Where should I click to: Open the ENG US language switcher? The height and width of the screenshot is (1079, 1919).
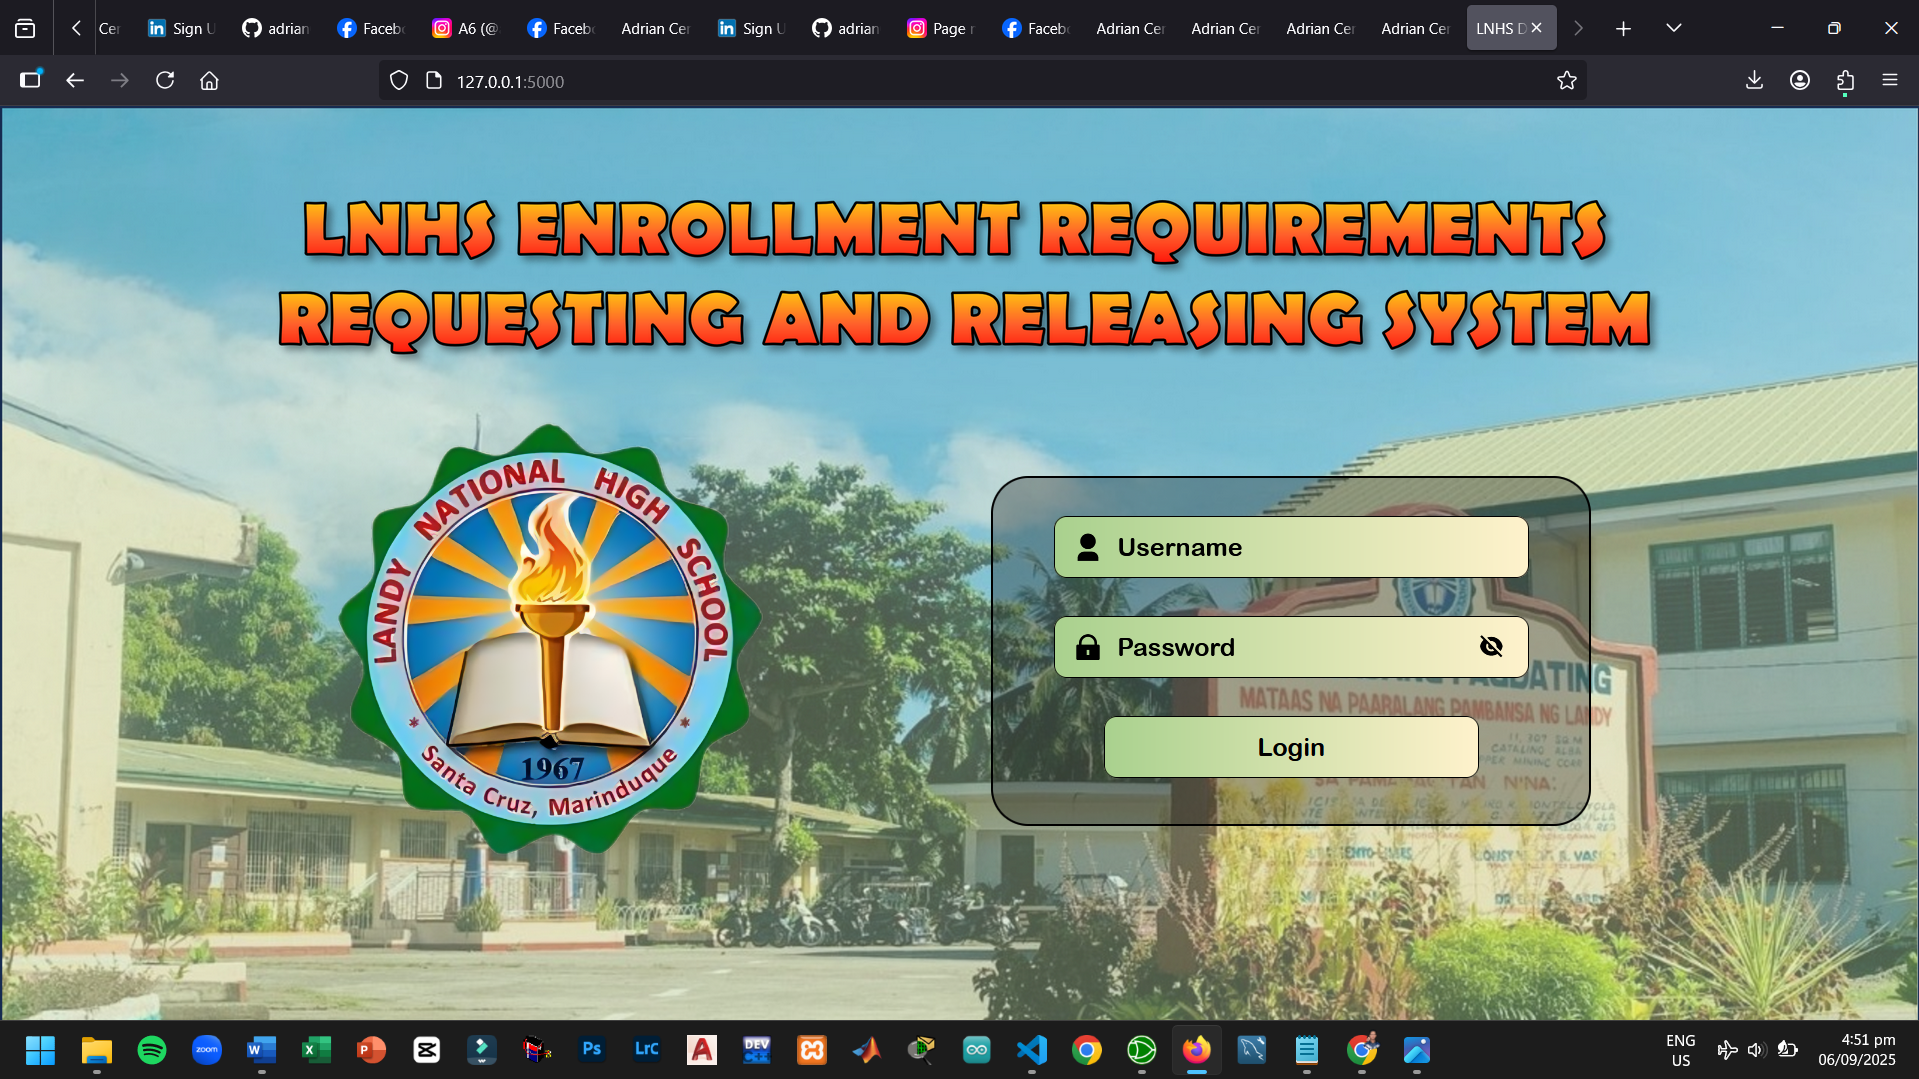(1681, 1050)
